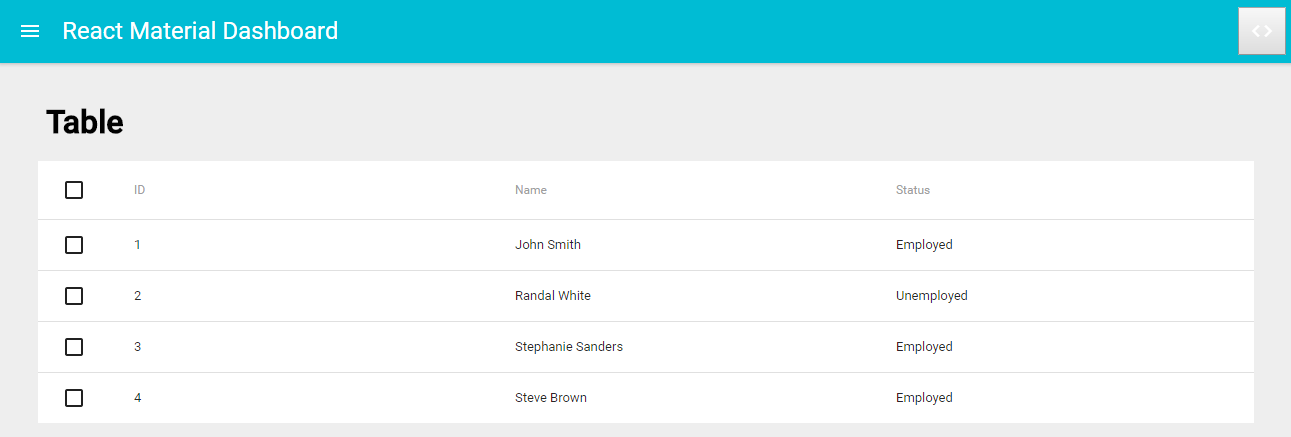Select the John Smith name cell
1291x437 pixels.
(x=548, y=245)
